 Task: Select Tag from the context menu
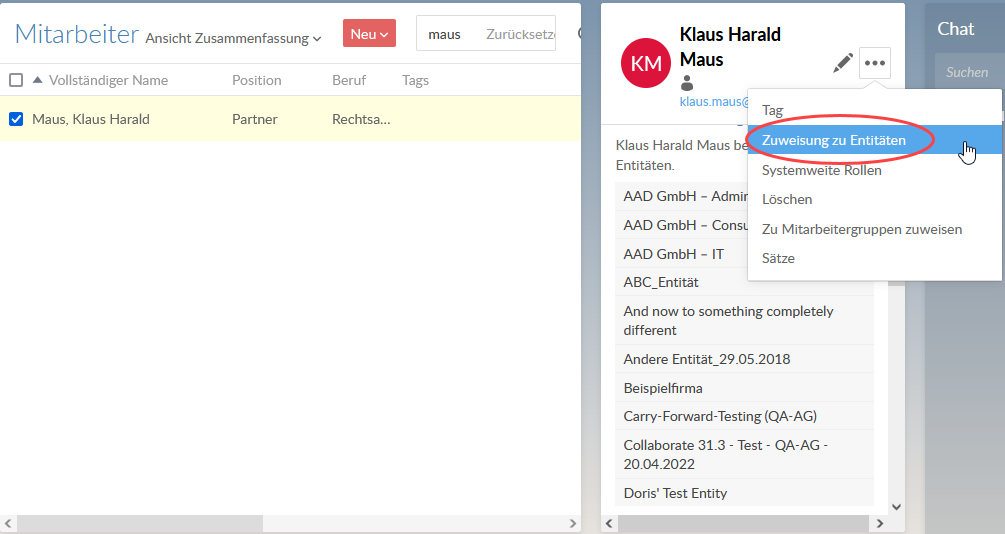pyautogui.click(x=874, y=110)
